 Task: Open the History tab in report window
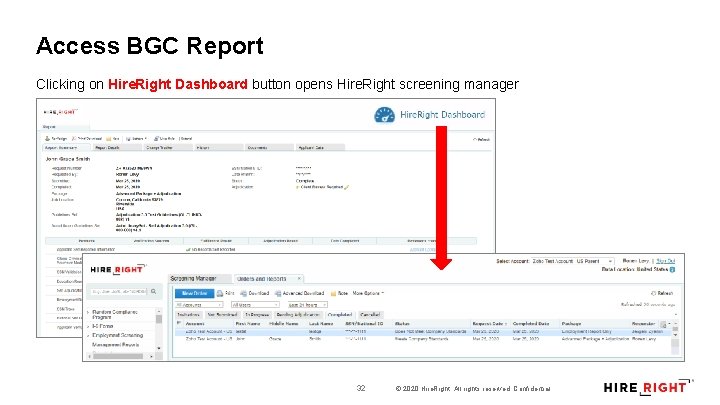point(219,147)
